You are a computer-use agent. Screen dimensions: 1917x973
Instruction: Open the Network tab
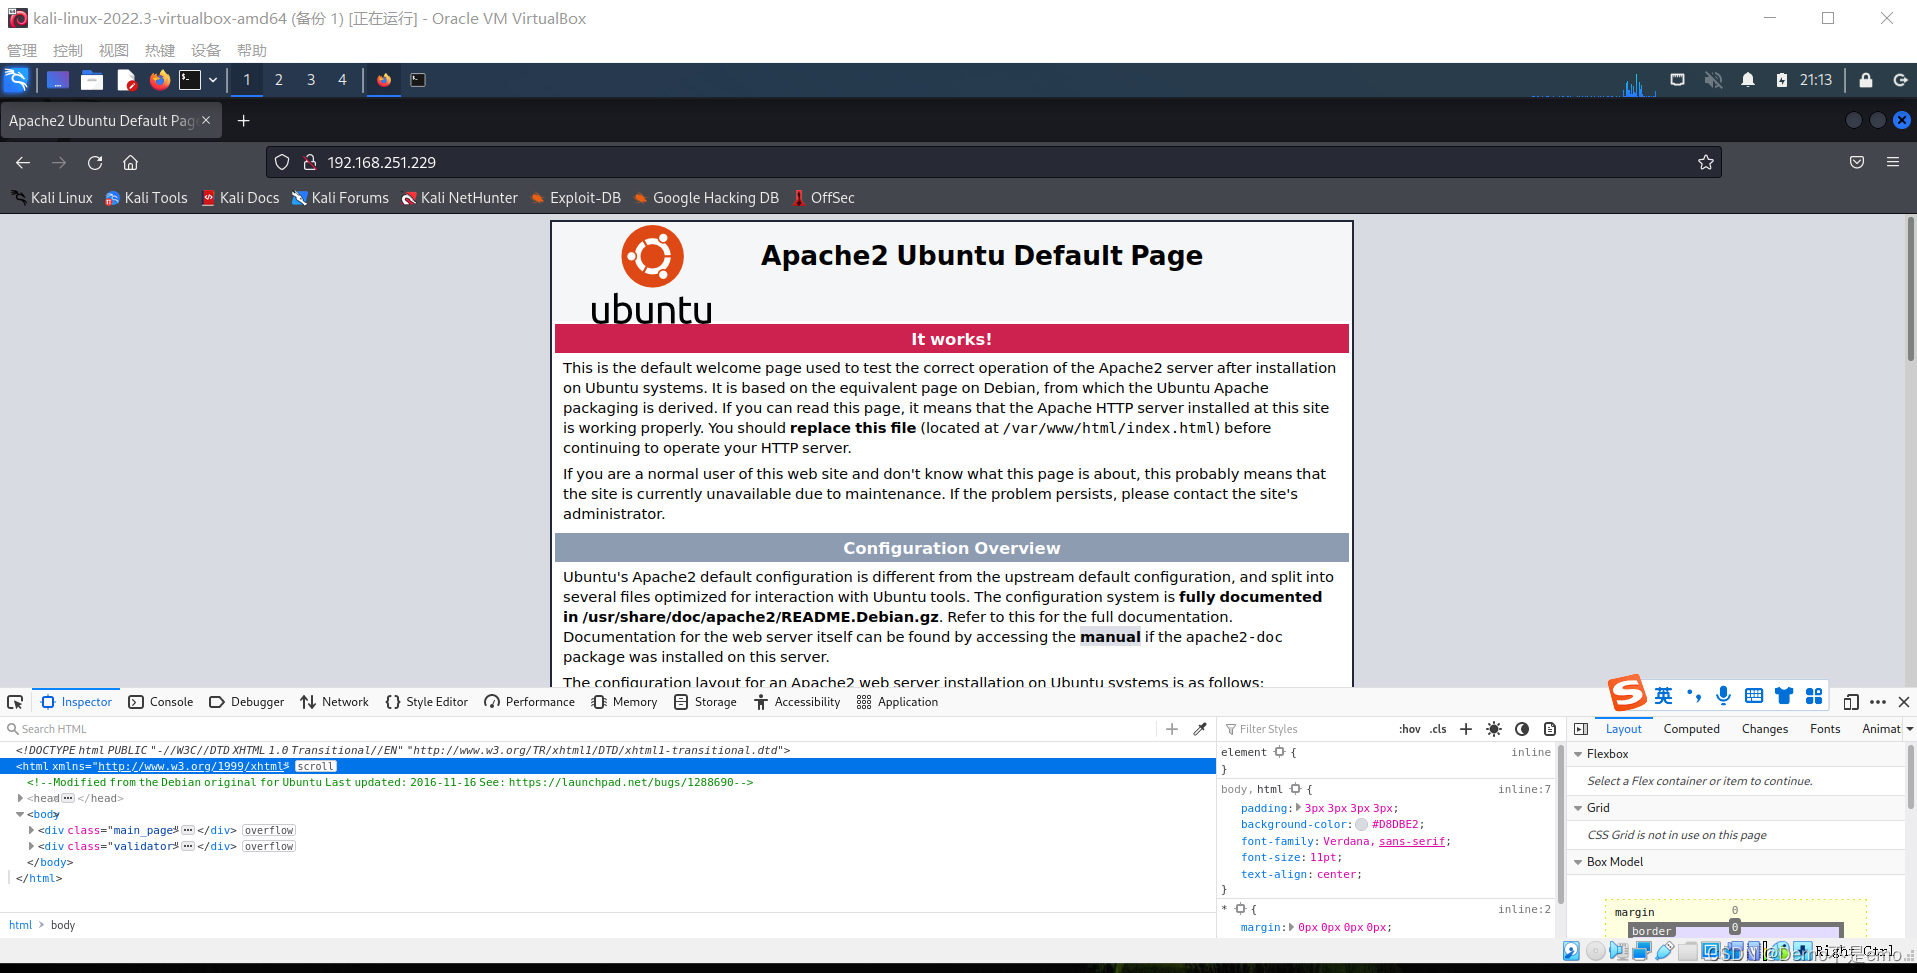335,702
